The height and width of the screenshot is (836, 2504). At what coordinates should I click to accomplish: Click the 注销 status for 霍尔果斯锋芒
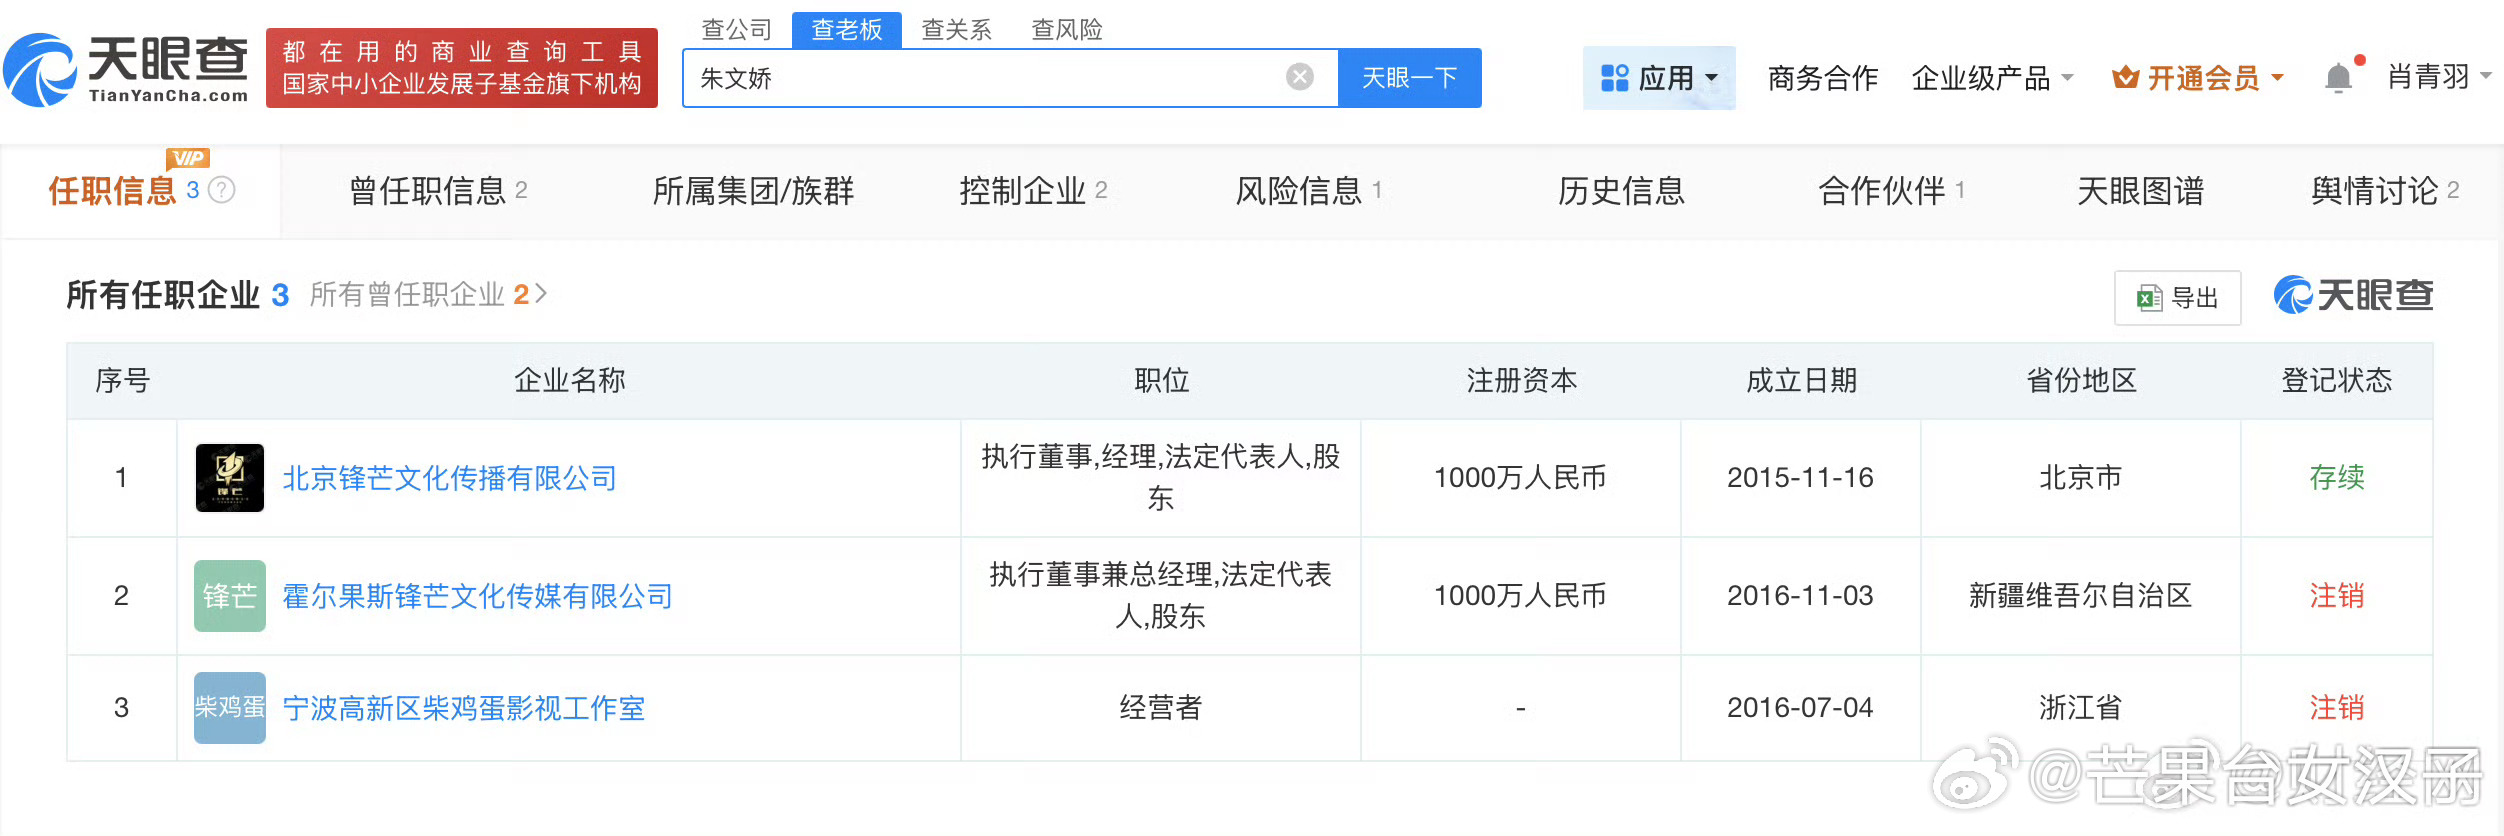click(x=2337, y=596)
